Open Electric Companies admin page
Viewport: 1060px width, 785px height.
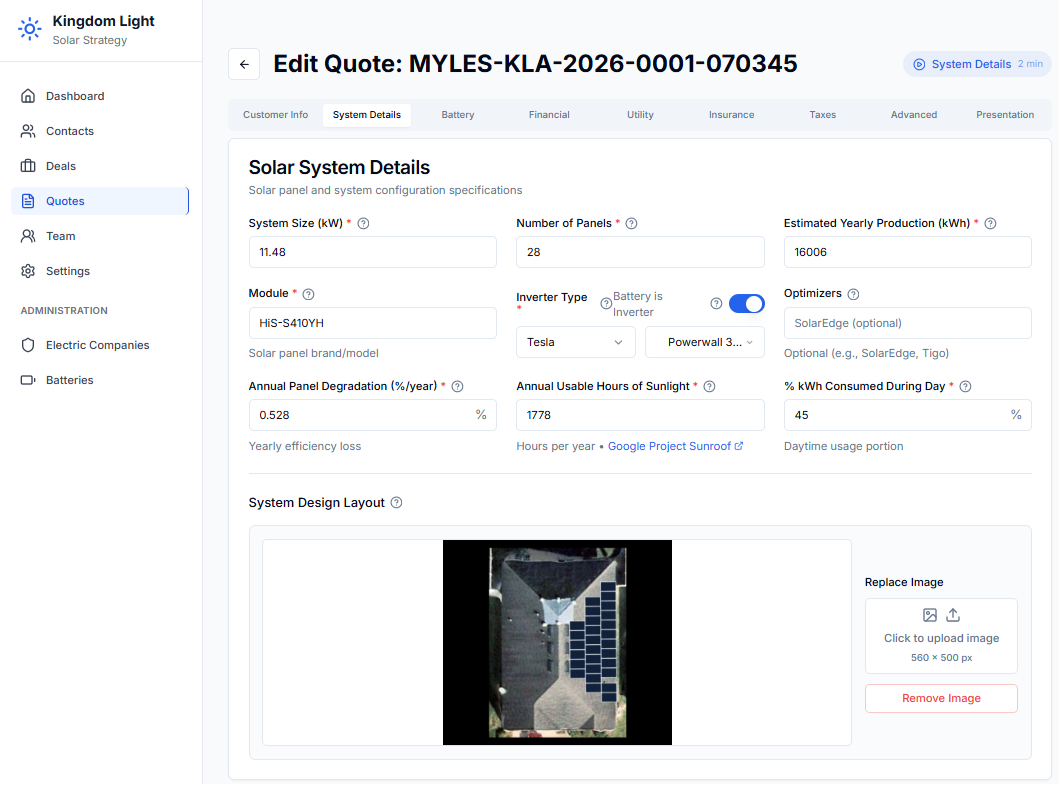click(100, 345)
